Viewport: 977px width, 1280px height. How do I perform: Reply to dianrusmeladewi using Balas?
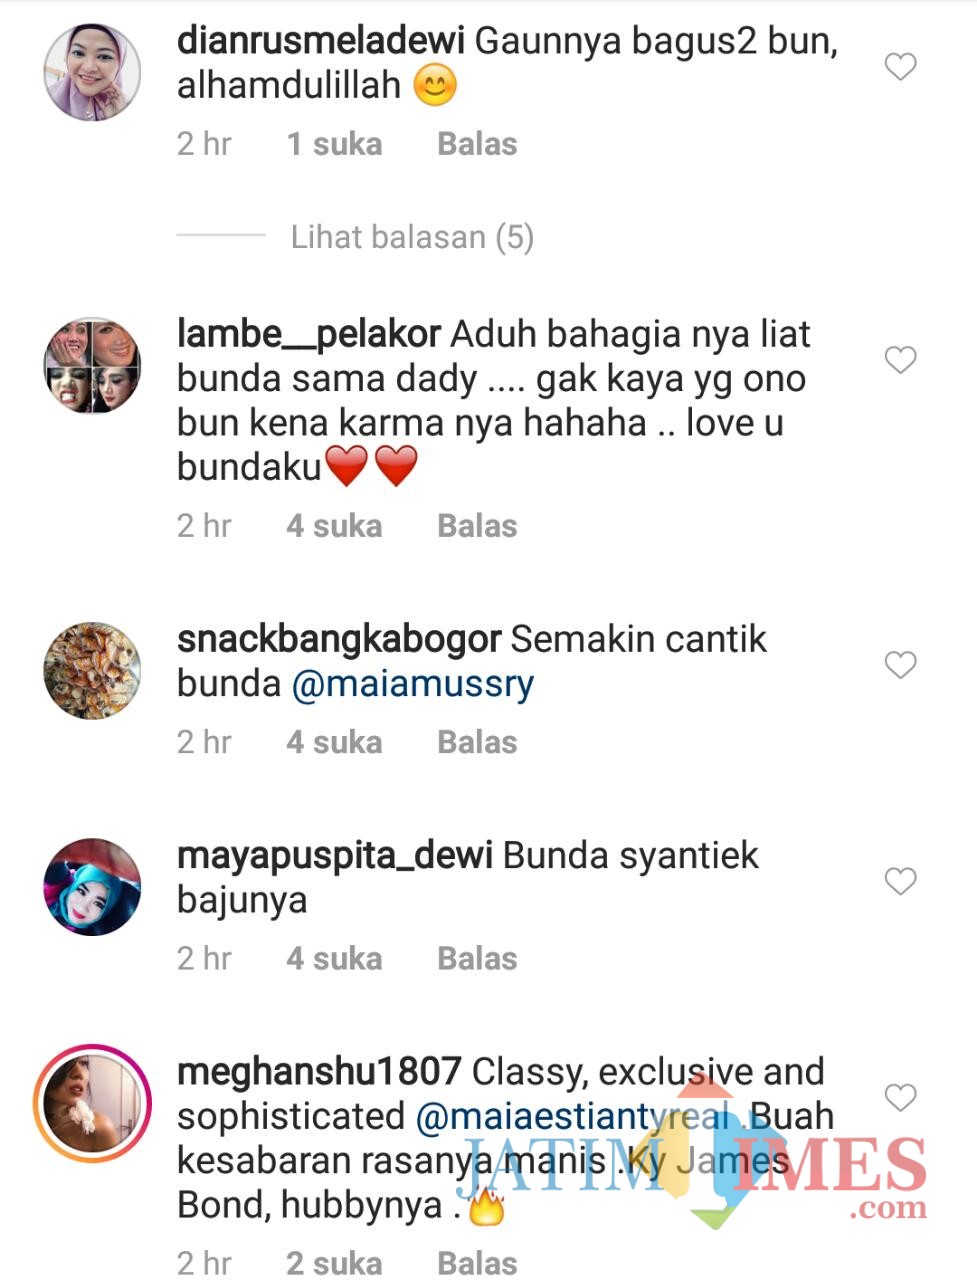[477, 144]
